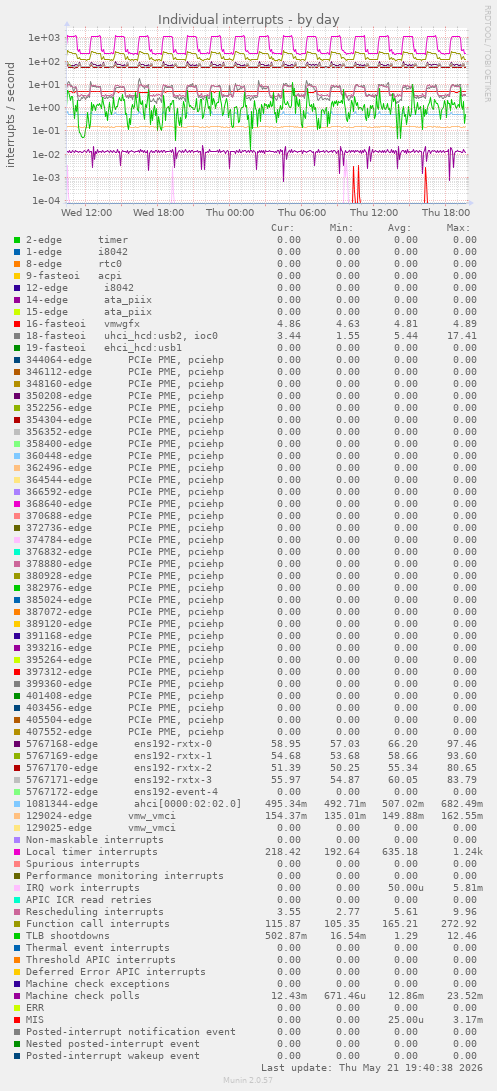Click the Avg: column header
The width and height of the screenshot is (497, 1091).
tap(400, 228)
